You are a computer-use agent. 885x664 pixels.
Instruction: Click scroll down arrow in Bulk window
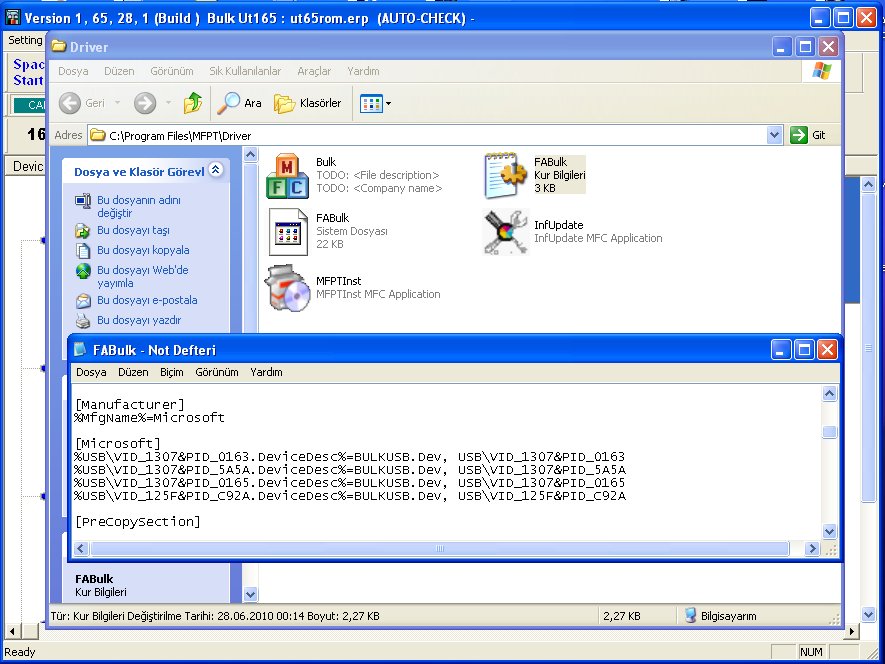point(868,614)
